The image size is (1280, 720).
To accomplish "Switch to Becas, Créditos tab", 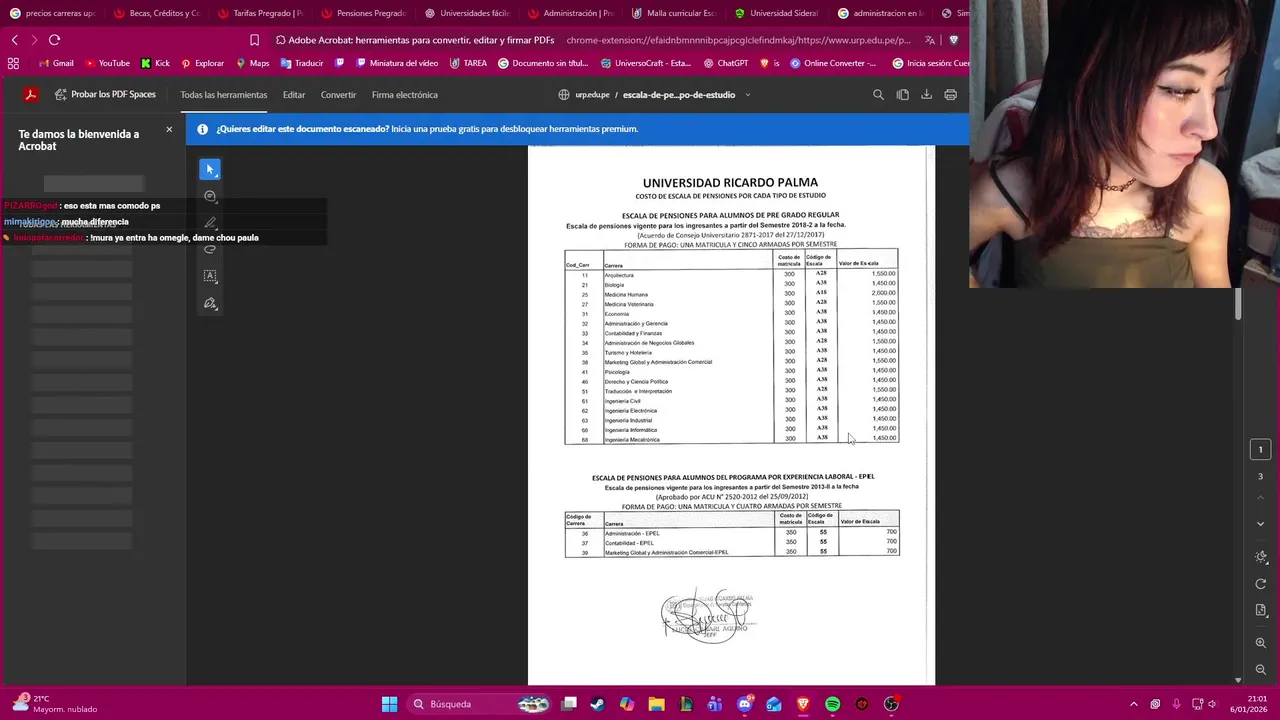I will tap(157, 13).
